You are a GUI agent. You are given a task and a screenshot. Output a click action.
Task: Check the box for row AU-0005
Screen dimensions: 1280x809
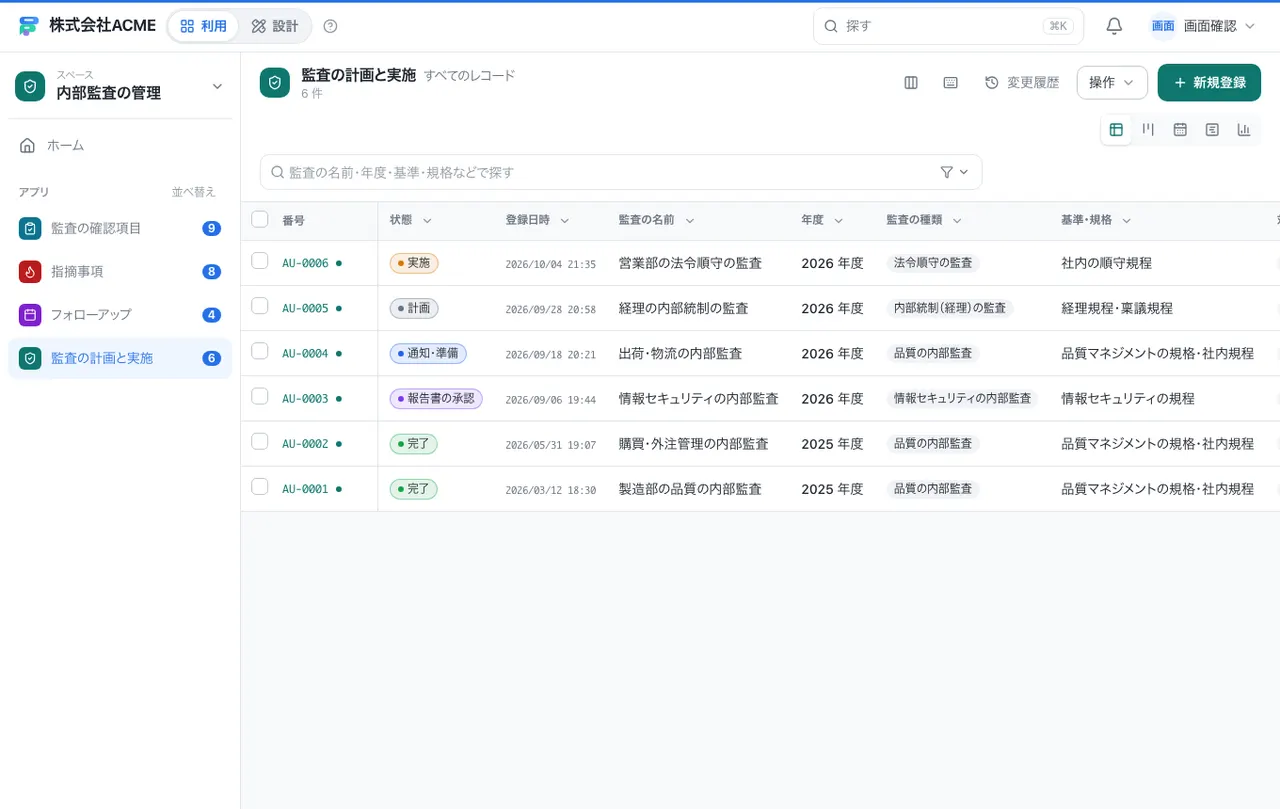[260, 306]
